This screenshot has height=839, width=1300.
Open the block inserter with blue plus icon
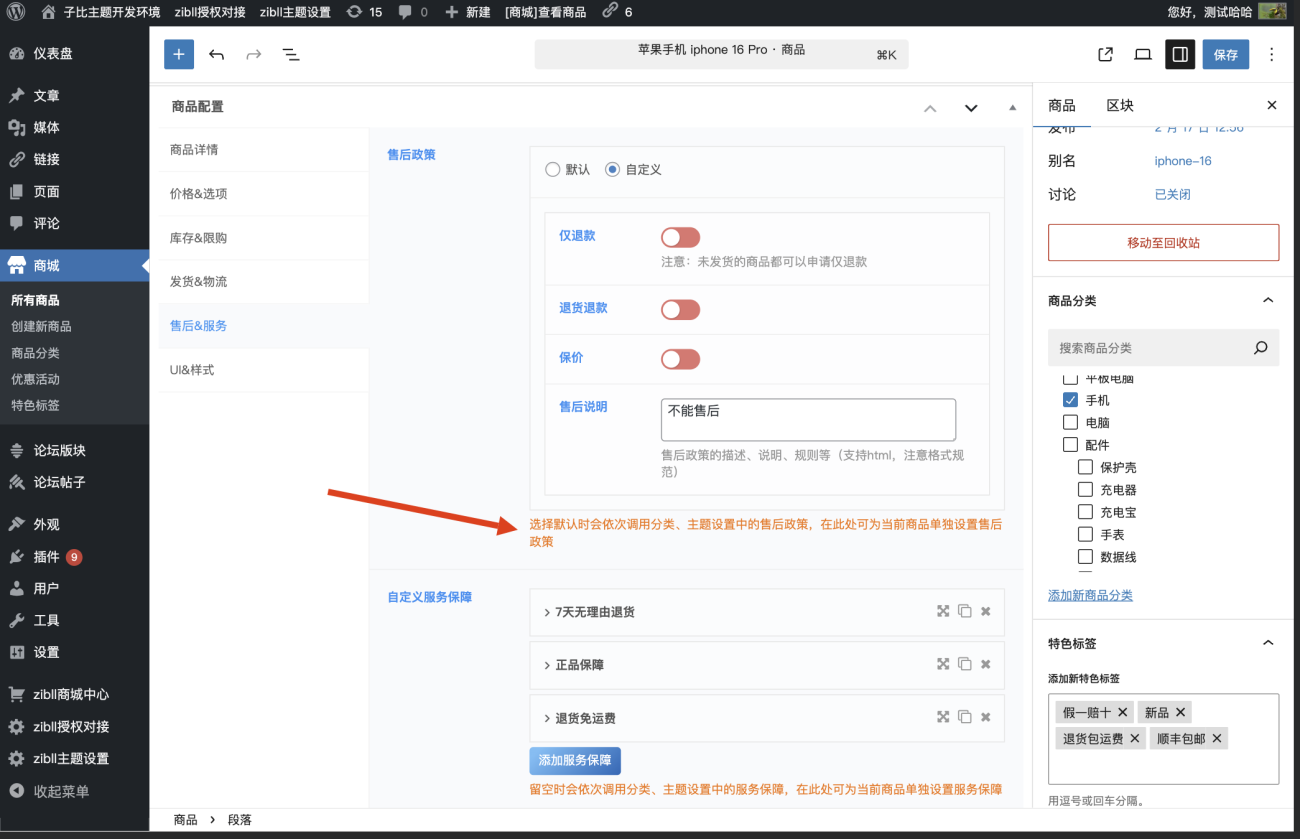click(178, 54)
